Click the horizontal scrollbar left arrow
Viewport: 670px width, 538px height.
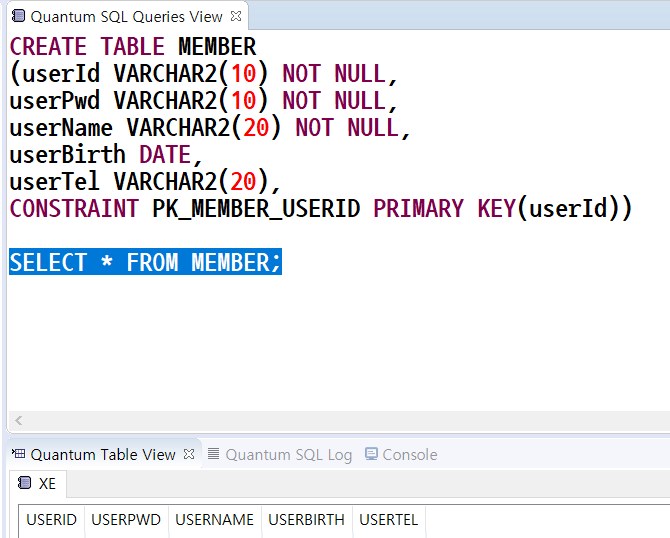coord(18,420)
